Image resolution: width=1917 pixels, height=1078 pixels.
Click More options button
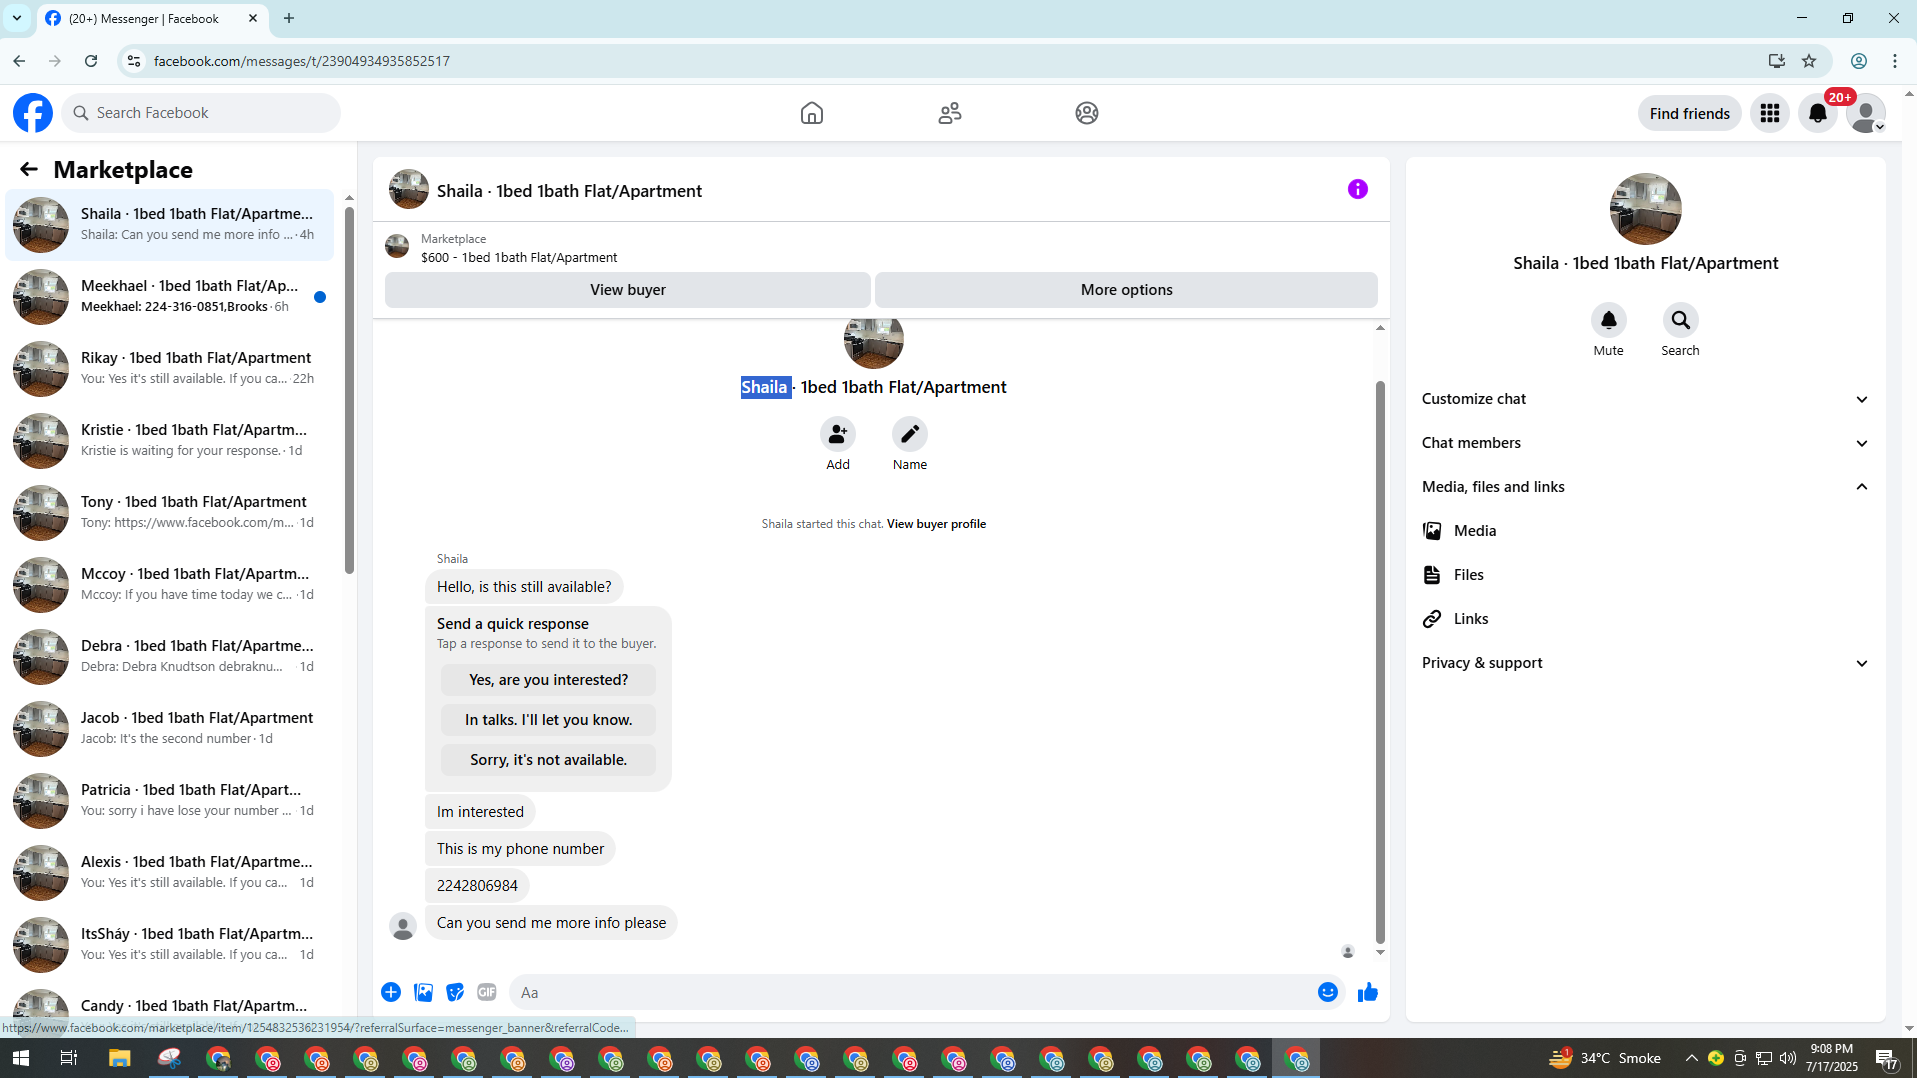[1126, 290]
